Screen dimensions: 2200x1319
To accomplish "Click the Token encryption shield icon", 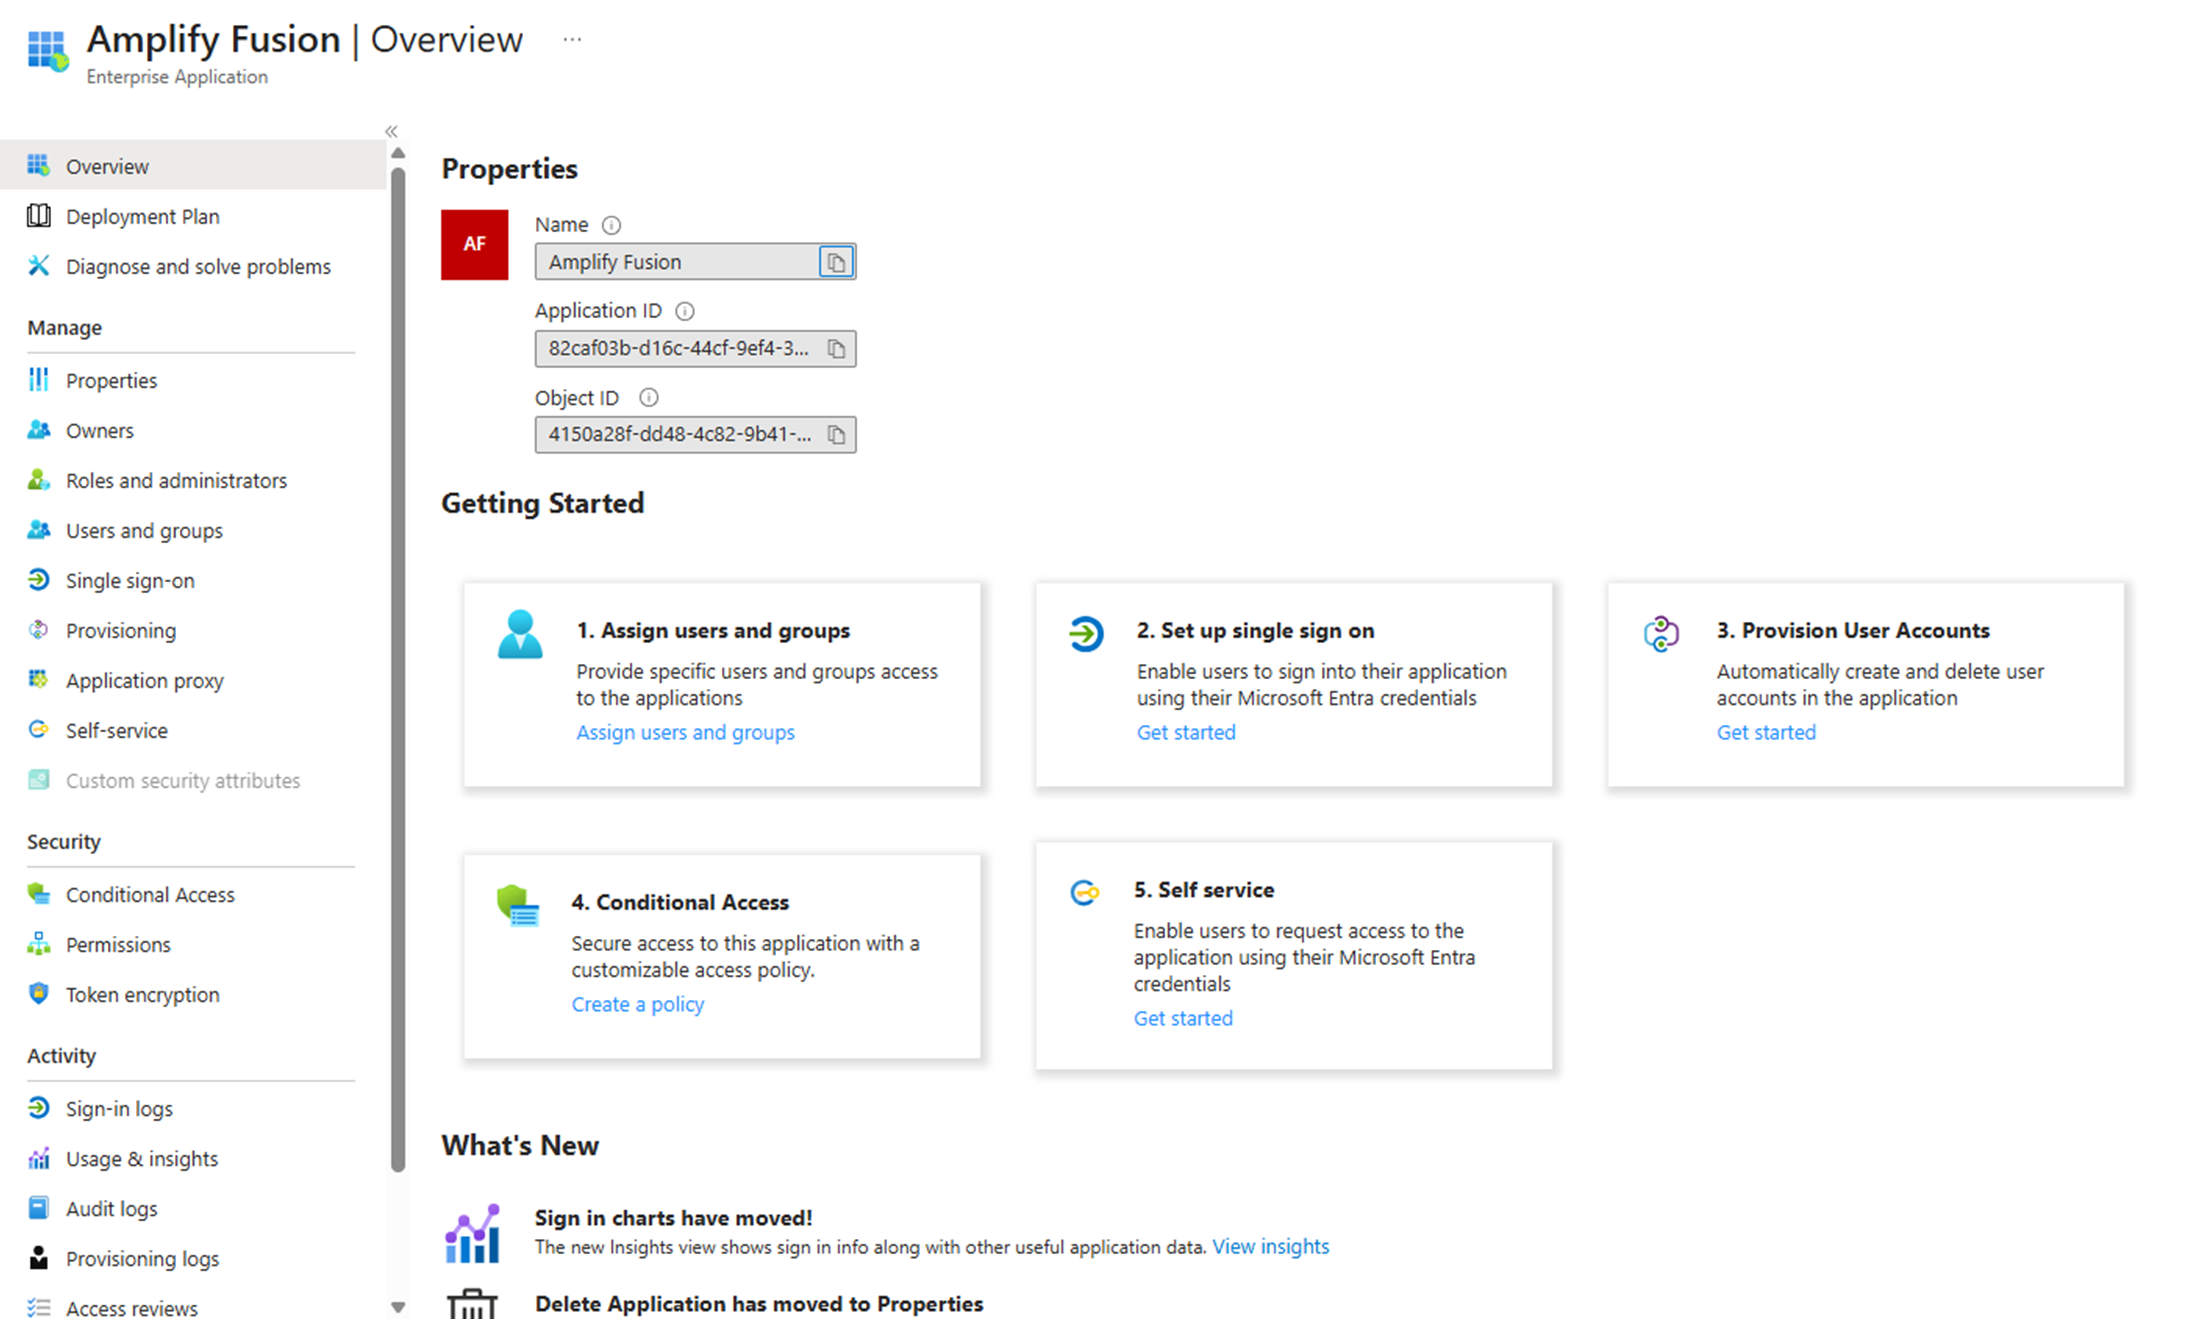I will [39, 993].
